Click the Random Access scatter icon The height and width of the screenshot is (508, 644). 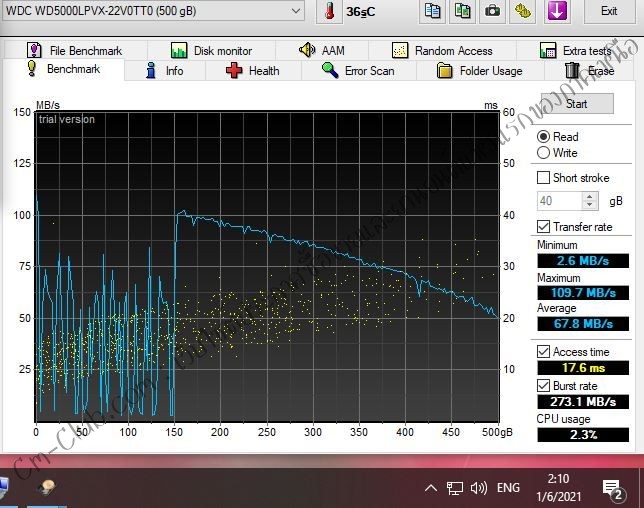[400, 51]
